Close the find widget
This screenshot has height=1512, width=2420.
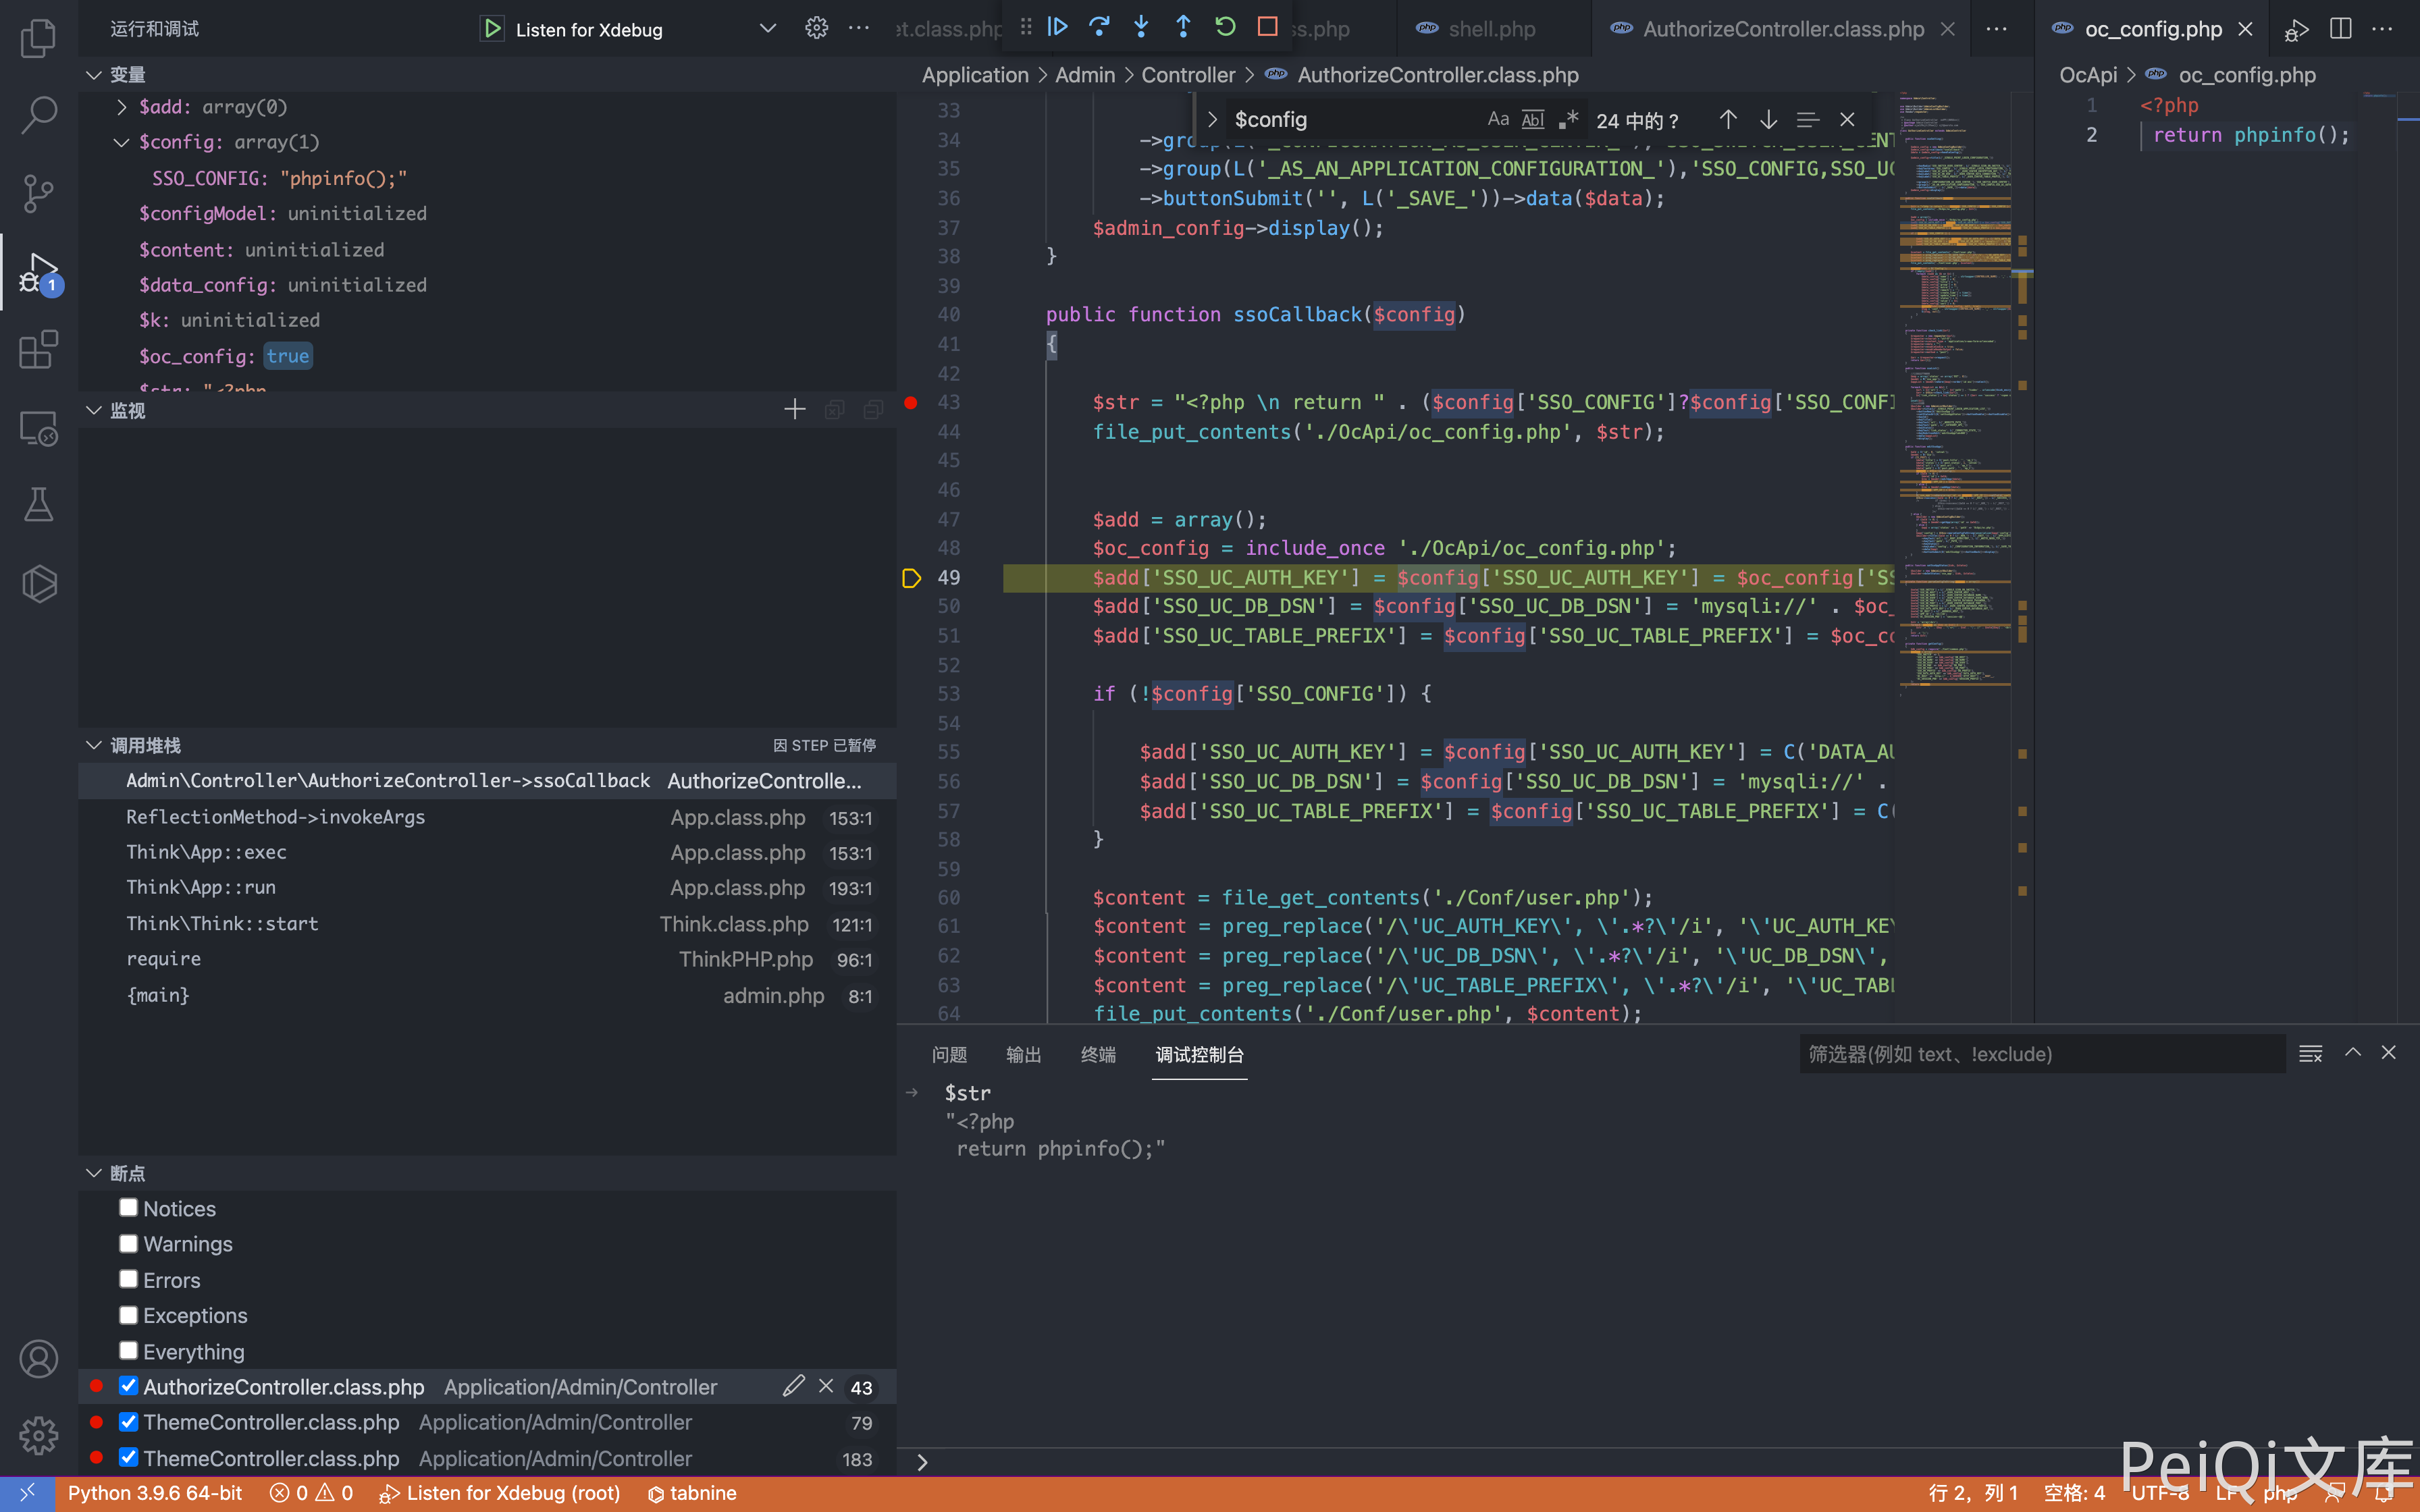[x=1847, y=120]
